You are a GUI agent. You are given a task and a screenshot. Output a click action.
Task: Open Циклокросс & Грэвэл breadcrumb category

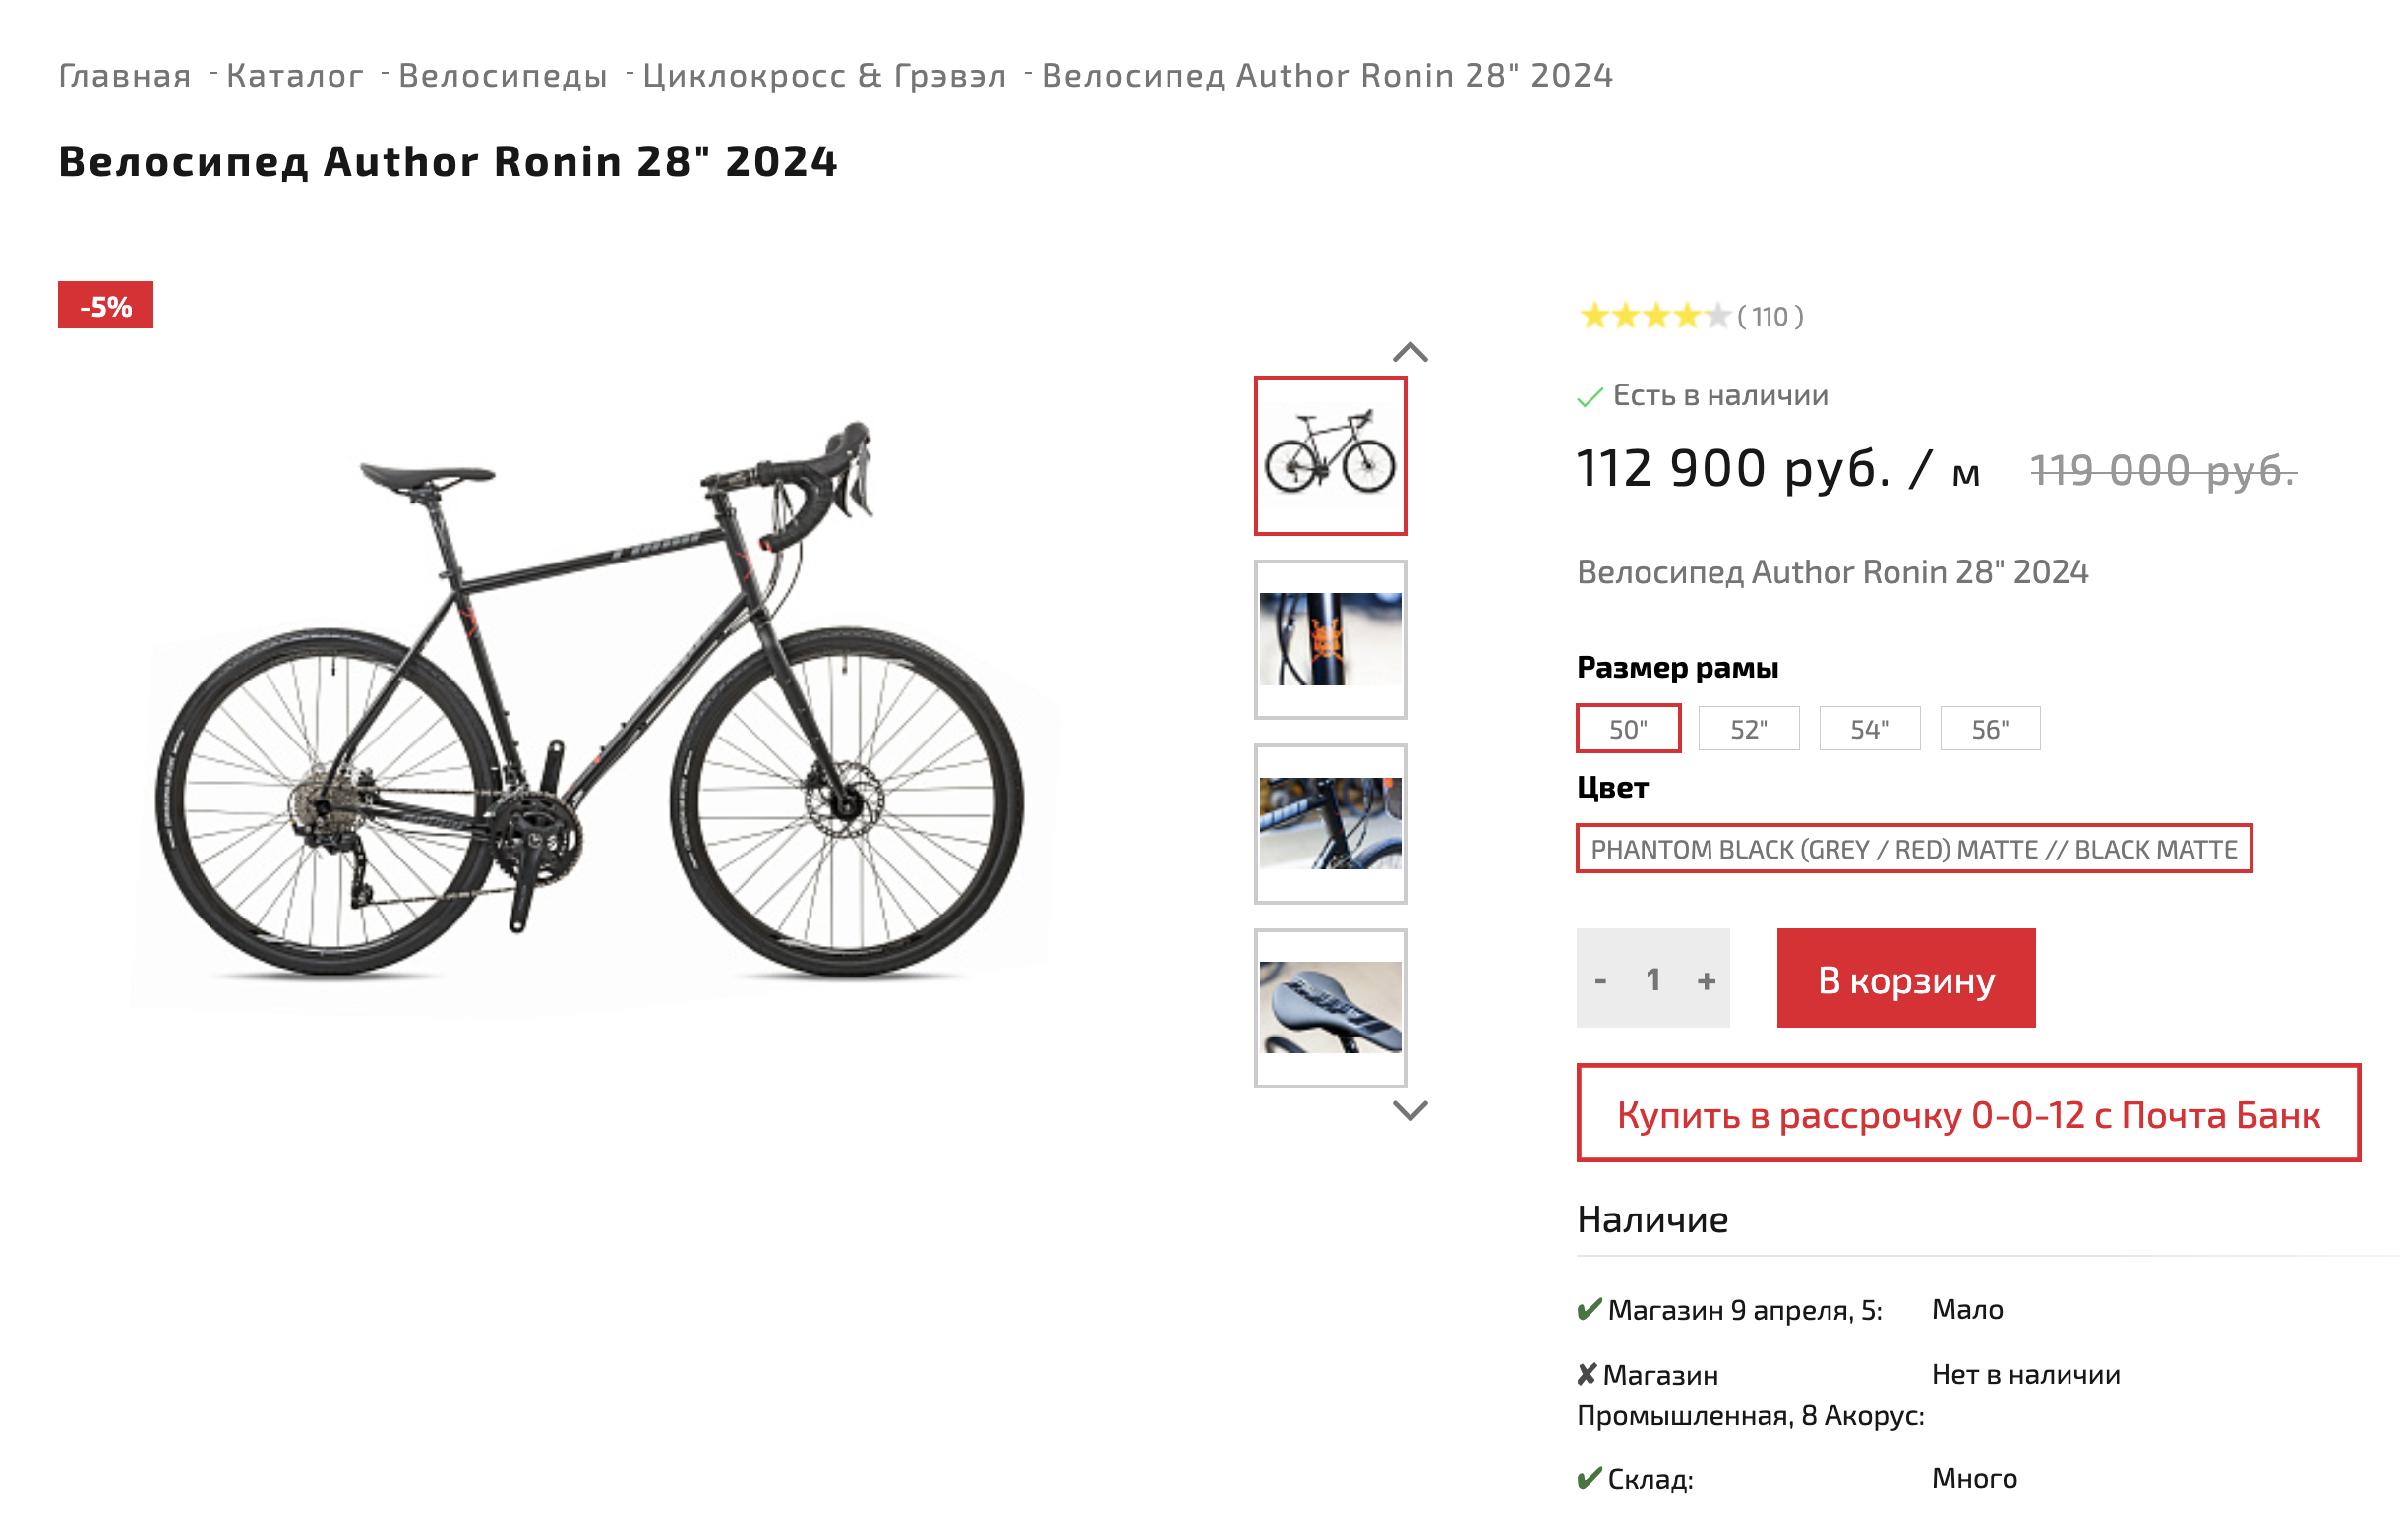point(824,76)
